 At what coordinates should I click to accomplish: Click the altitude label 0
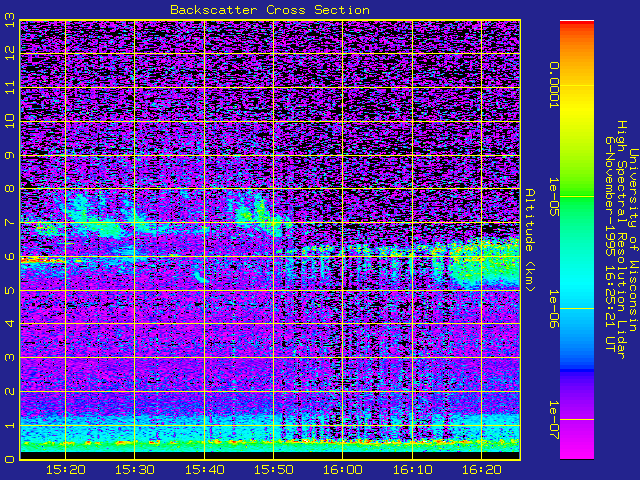click(10, 459)
